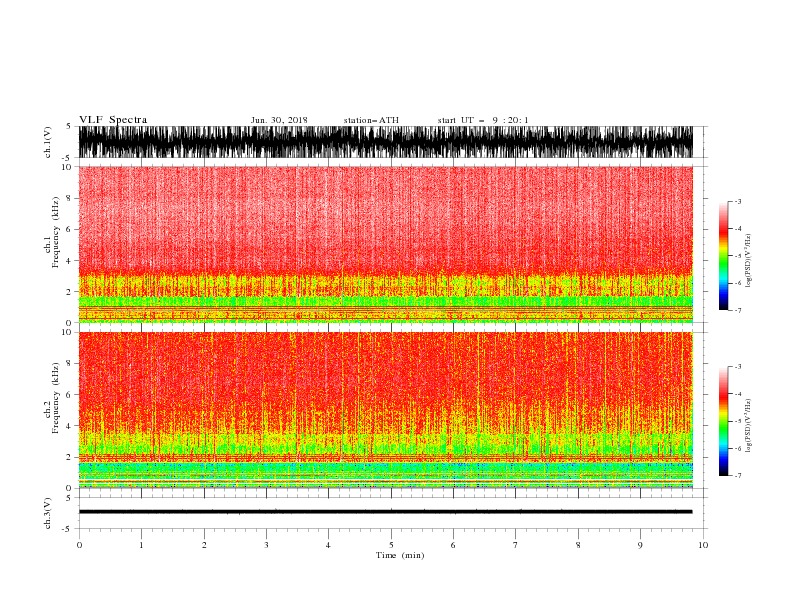Viewport: 792px width, 612px height.
Task: Select the "start UT = 9 :20: 1" text
Action: pyautogui.click(x=483, y=120)
